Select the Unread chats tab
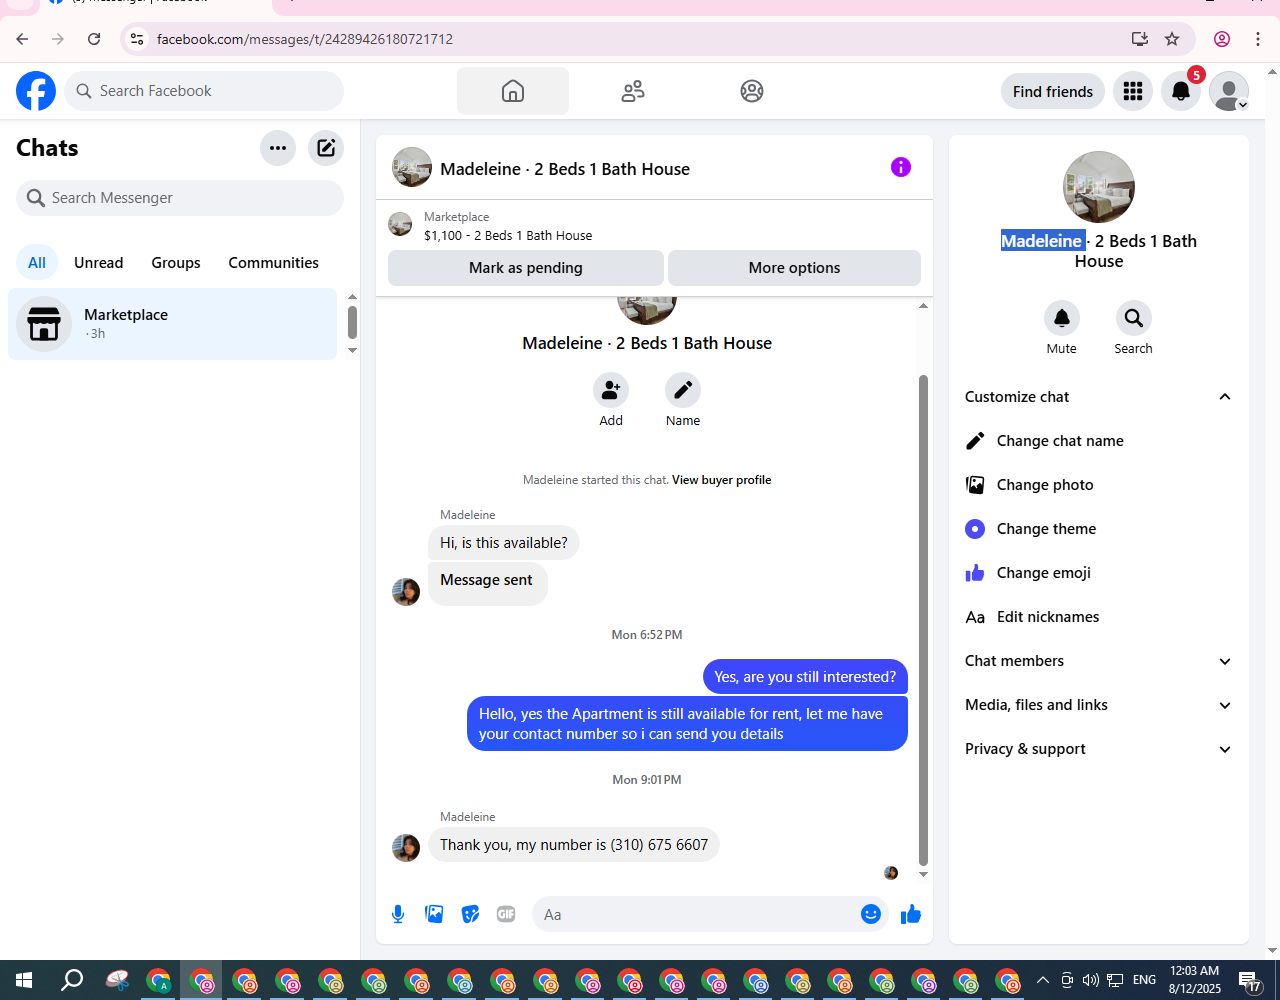Image resolution: width=1280 pixels, height=1000 pixels. (x=99, y=263)
